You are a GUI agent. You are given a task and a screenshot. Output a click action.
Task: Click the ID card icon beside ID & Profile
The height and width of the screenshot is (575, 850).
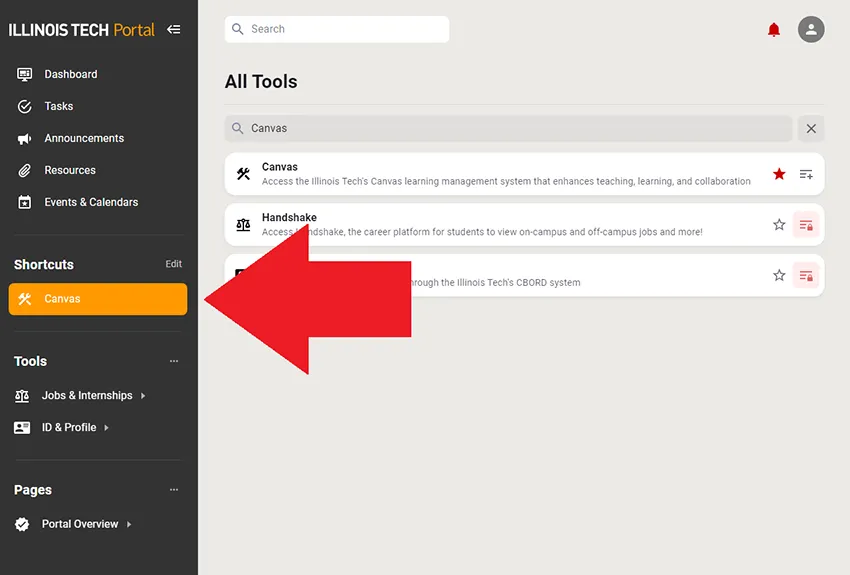22,428
